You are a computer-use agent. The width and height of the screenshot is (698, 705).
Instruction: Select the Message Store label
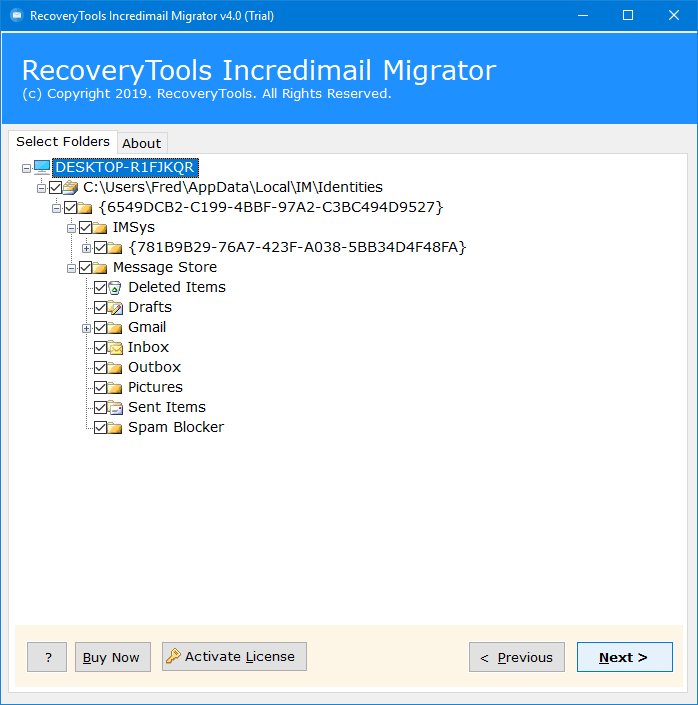tap(165, 268)
